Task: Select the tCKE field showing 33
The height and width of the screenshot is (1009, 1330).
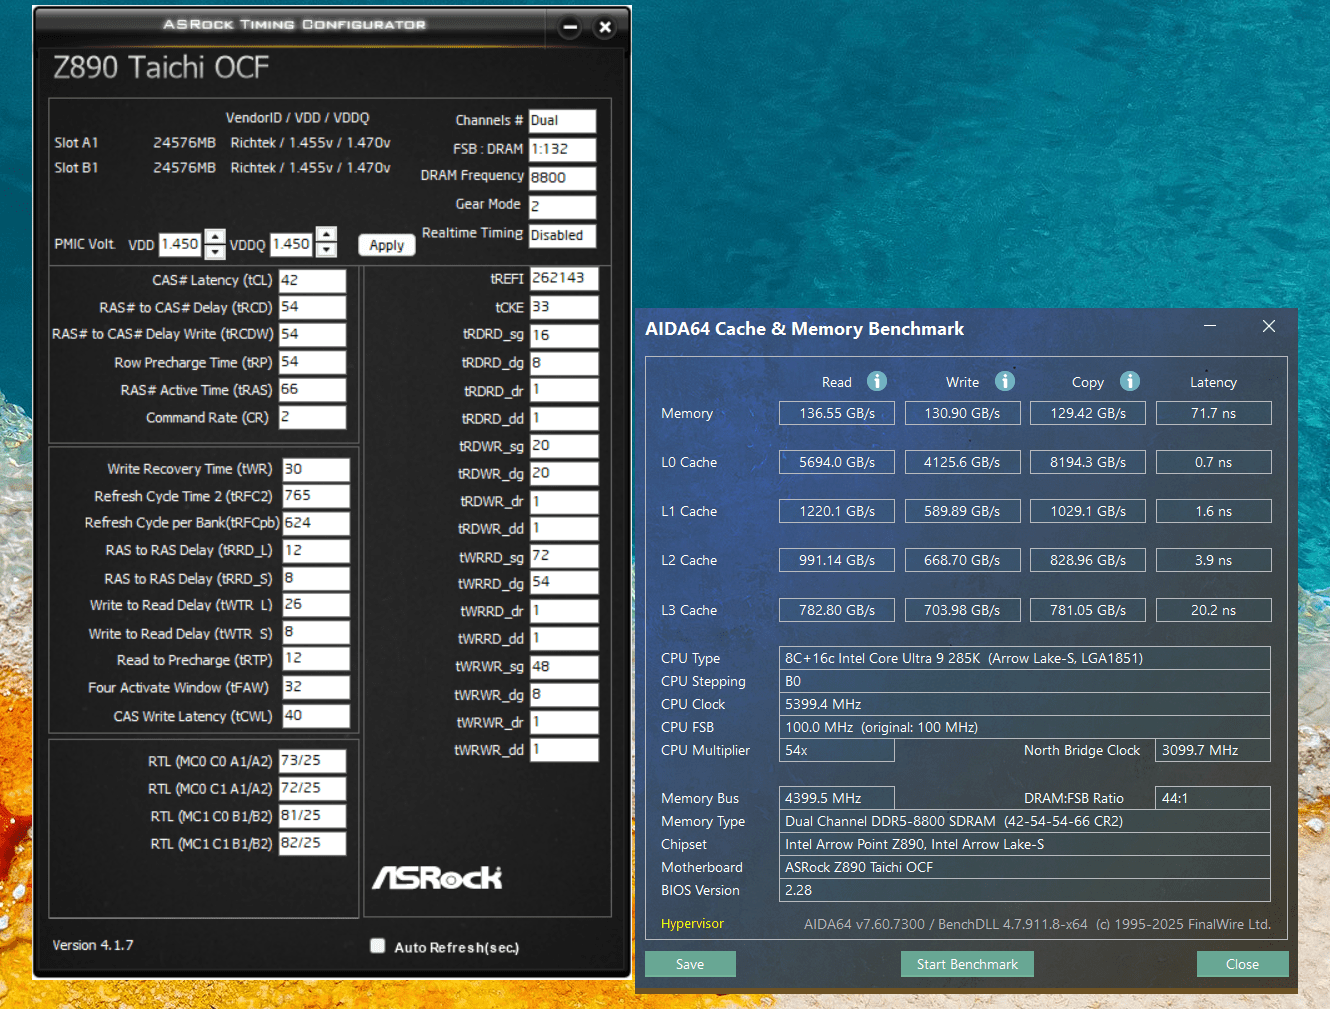Action: 564,308
